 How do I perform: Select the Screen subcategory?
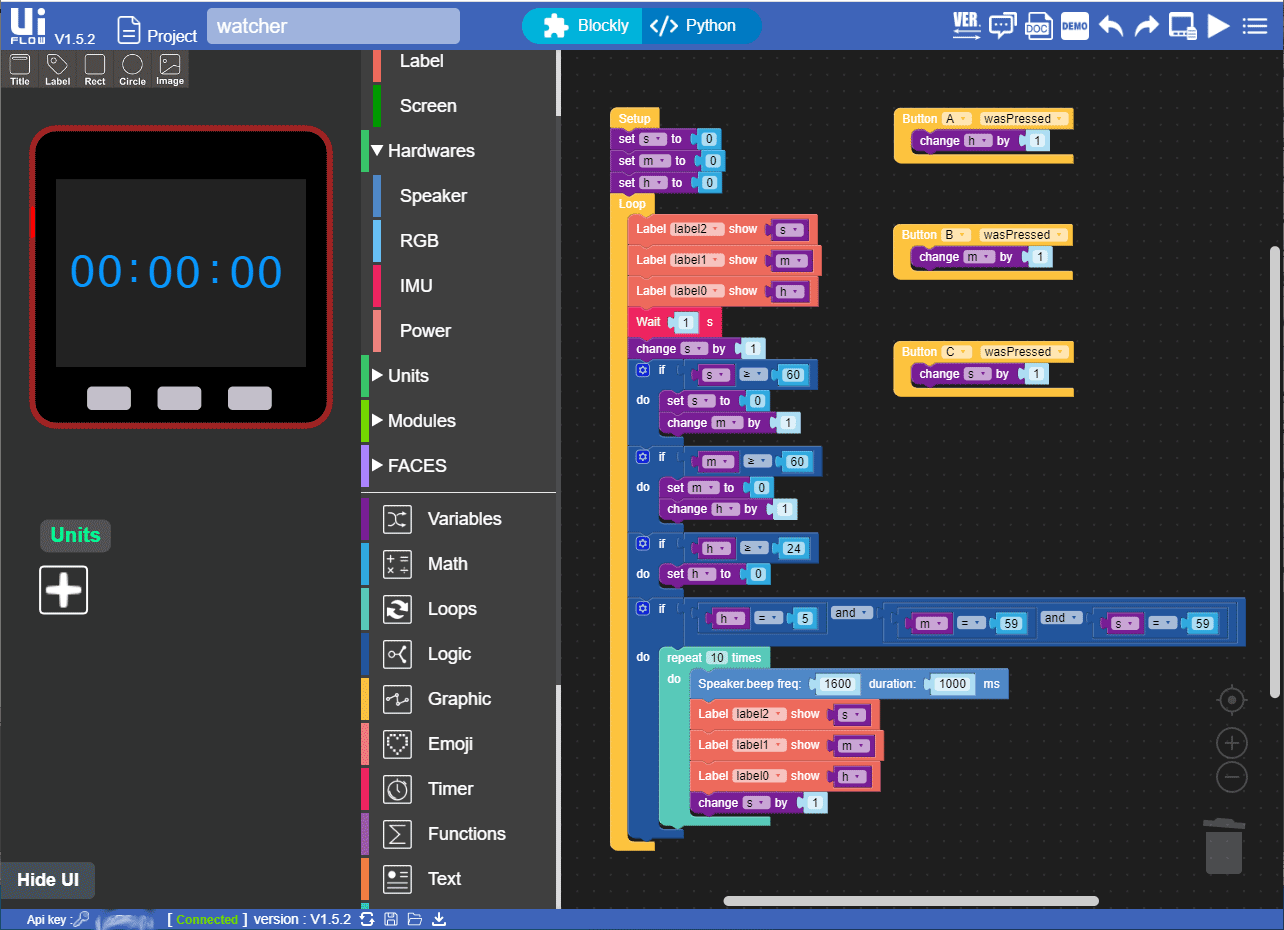[428, 105]
